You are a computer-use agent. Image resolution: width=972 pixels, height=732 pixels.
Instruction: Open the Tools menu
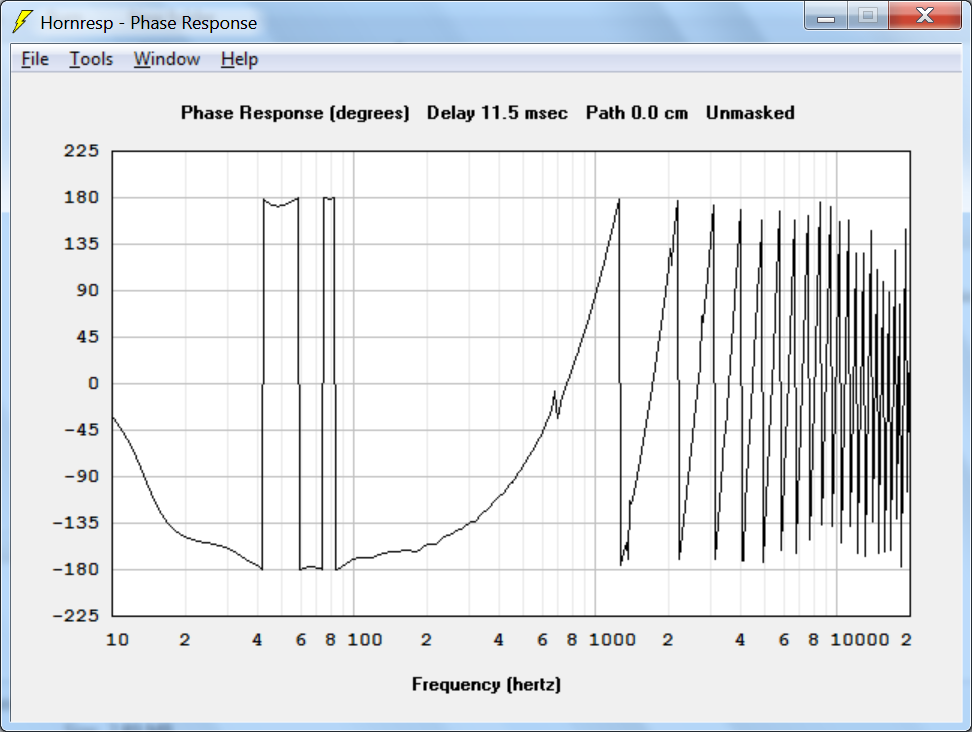tap(91, 59)
